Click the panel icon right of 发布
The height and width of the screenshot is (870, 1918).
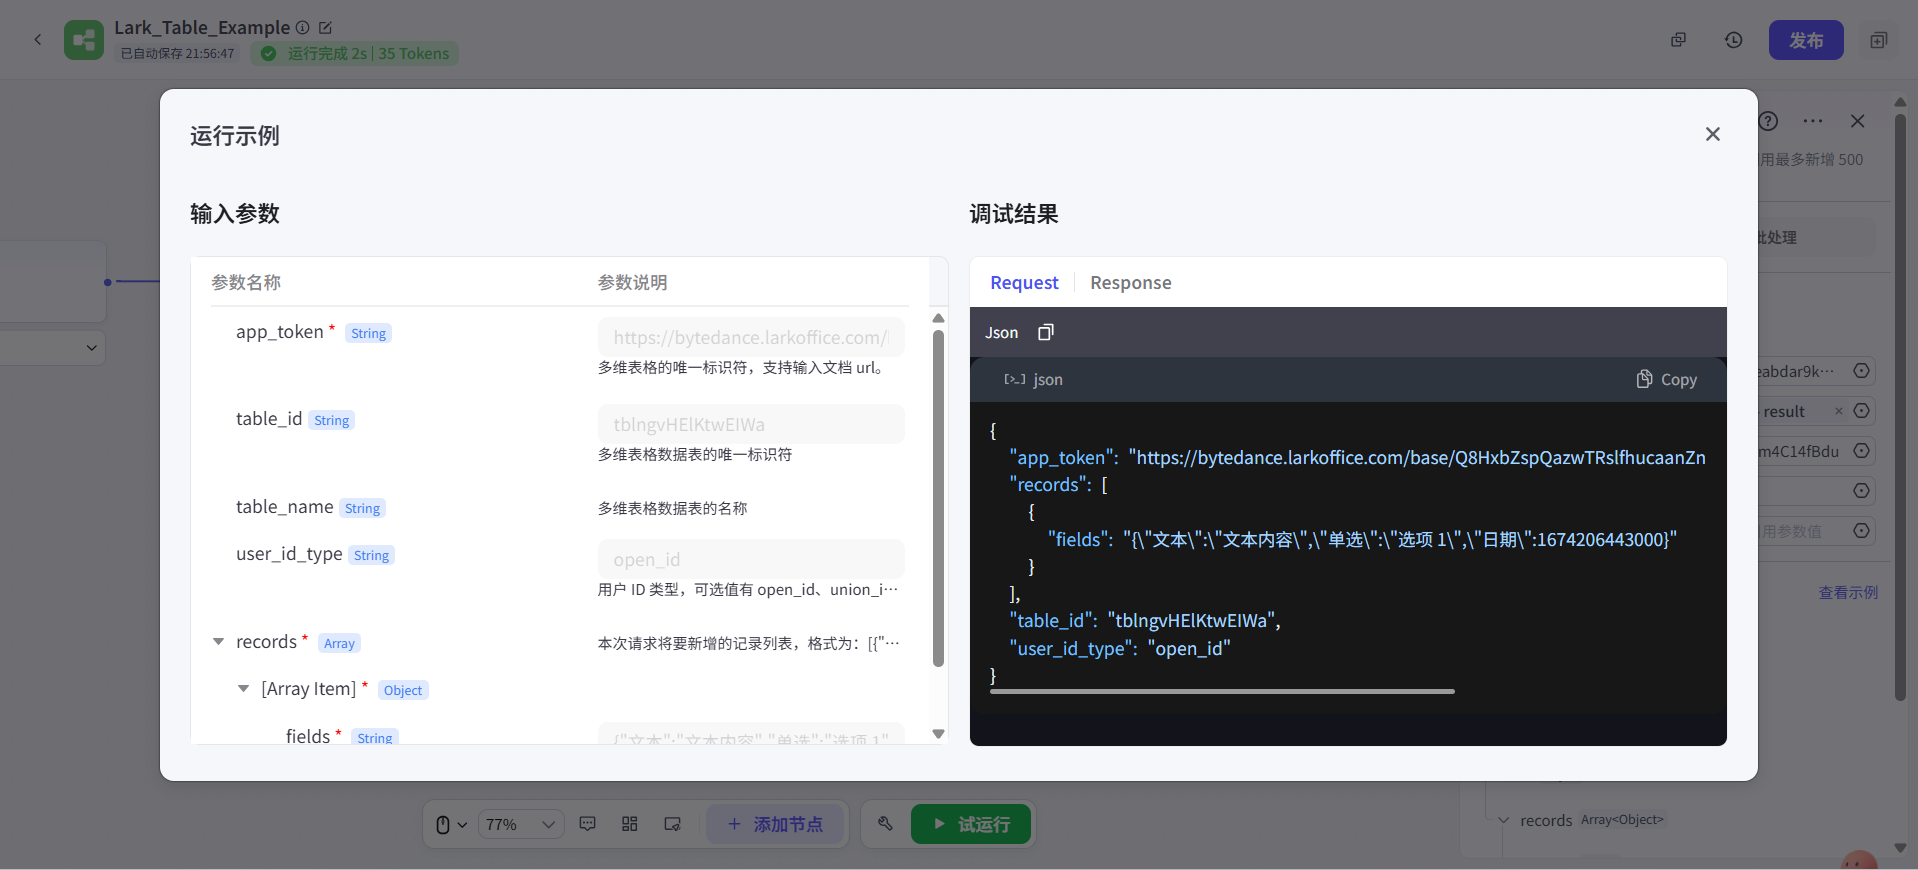click(1878, 40)
